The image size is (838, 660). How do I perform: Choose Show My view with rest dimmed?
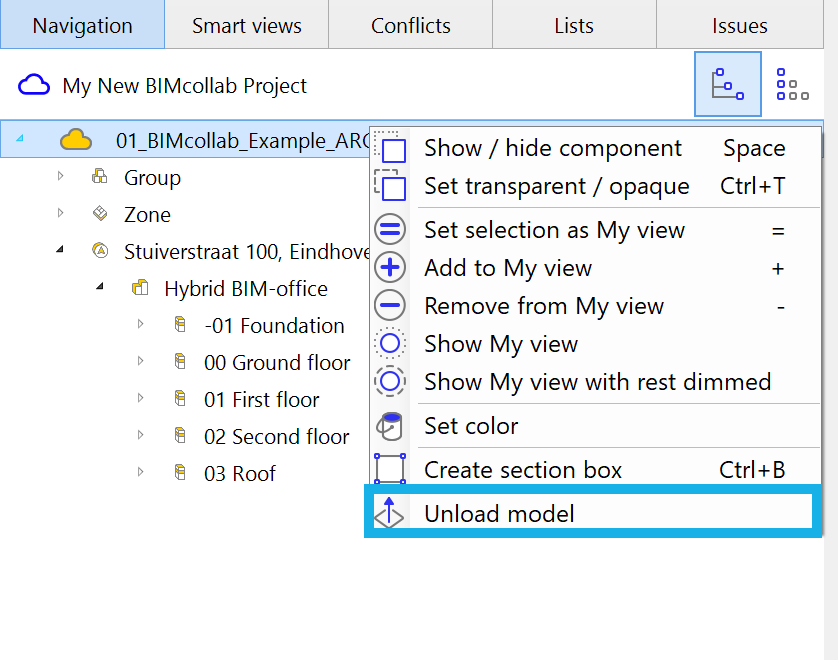tap(595, 382)
